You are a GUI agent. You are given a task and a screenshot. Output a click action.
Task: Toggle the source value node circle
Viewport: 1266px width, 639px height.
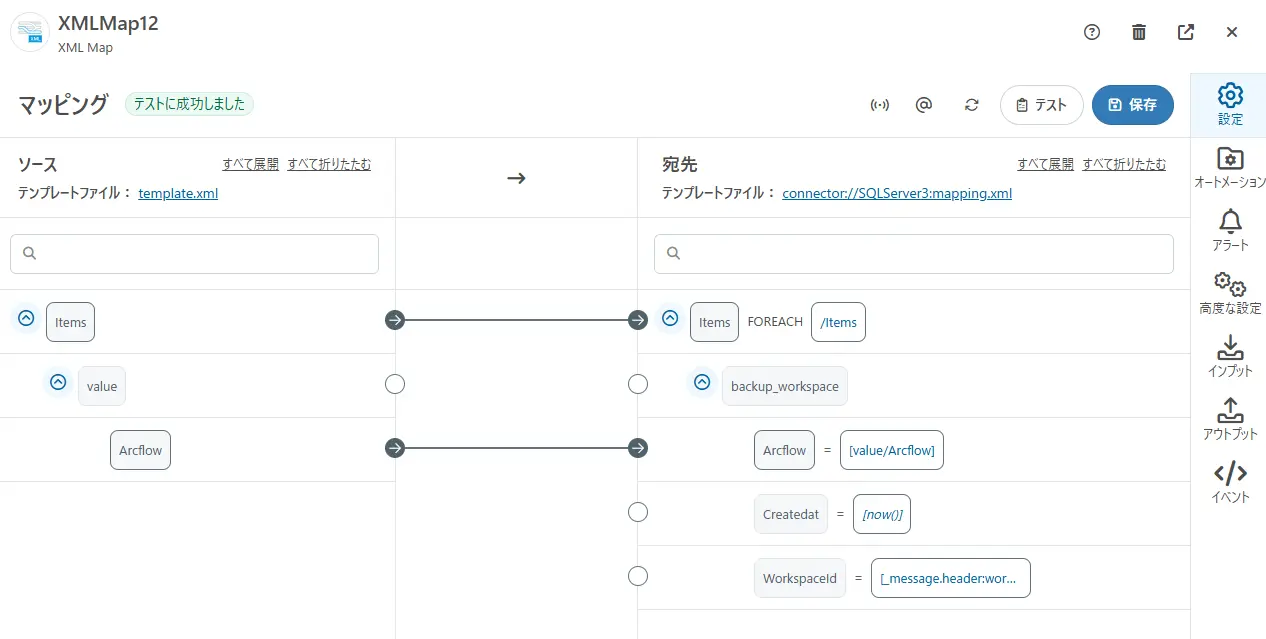(x=395, y=384)
